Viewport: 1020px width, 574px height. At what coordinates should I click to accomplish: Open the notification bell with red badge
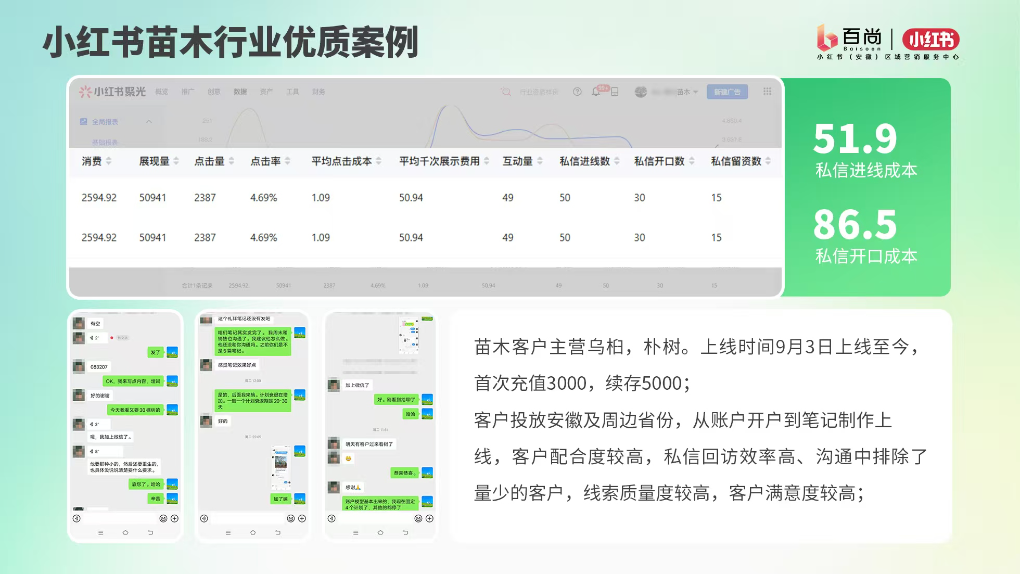[x=597, y=91]
